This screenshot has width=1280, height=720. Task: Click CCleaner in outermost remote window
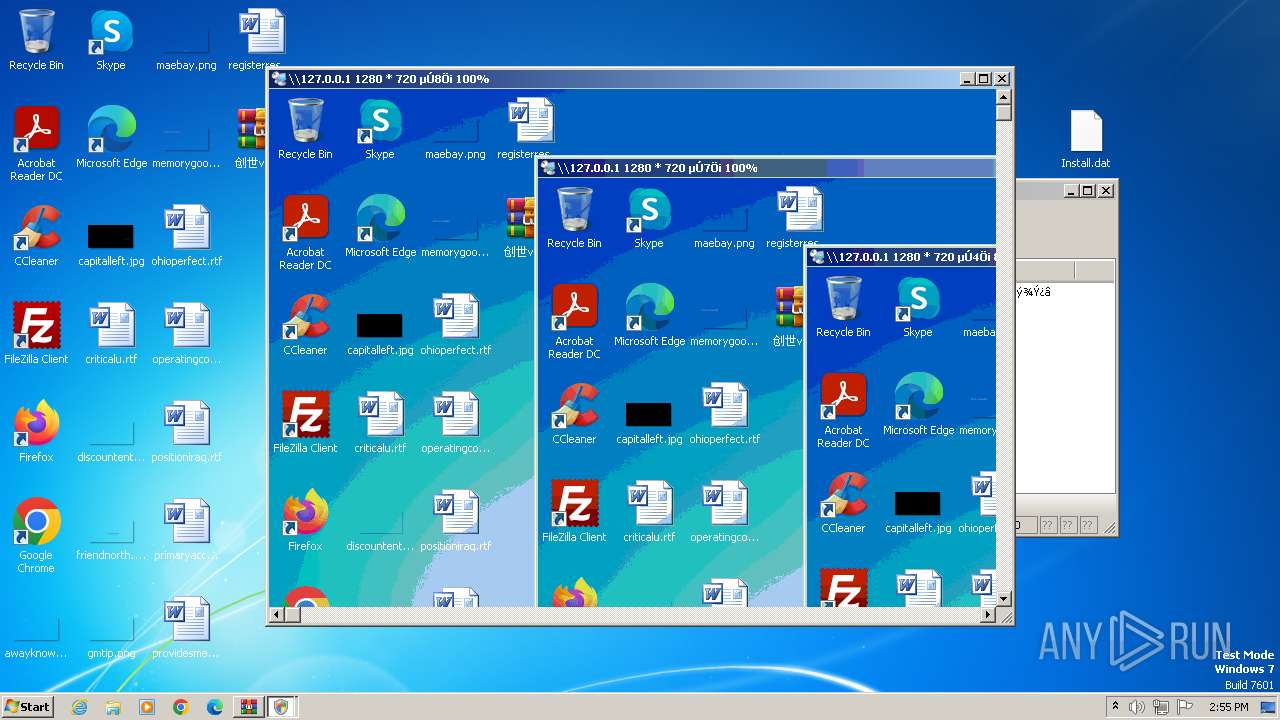pyautogui.click(x=305, y=325)
